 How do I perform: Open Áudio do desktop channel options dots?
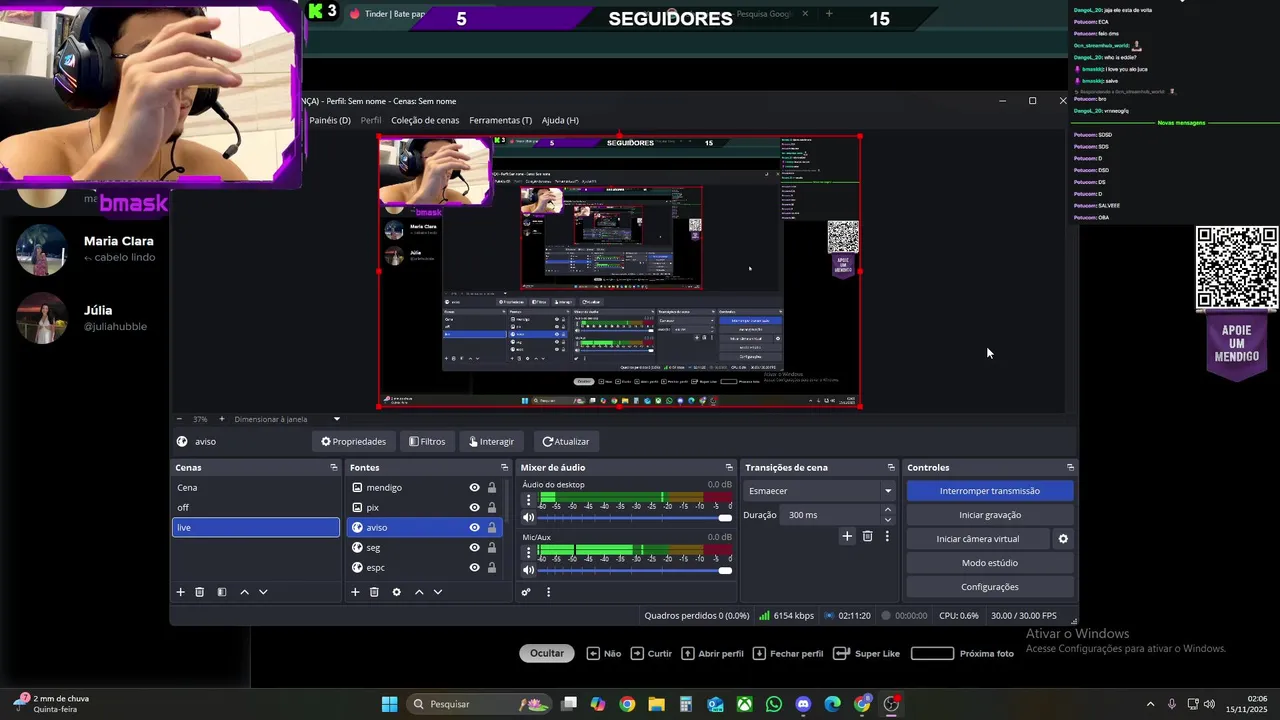tap(529, 499)
